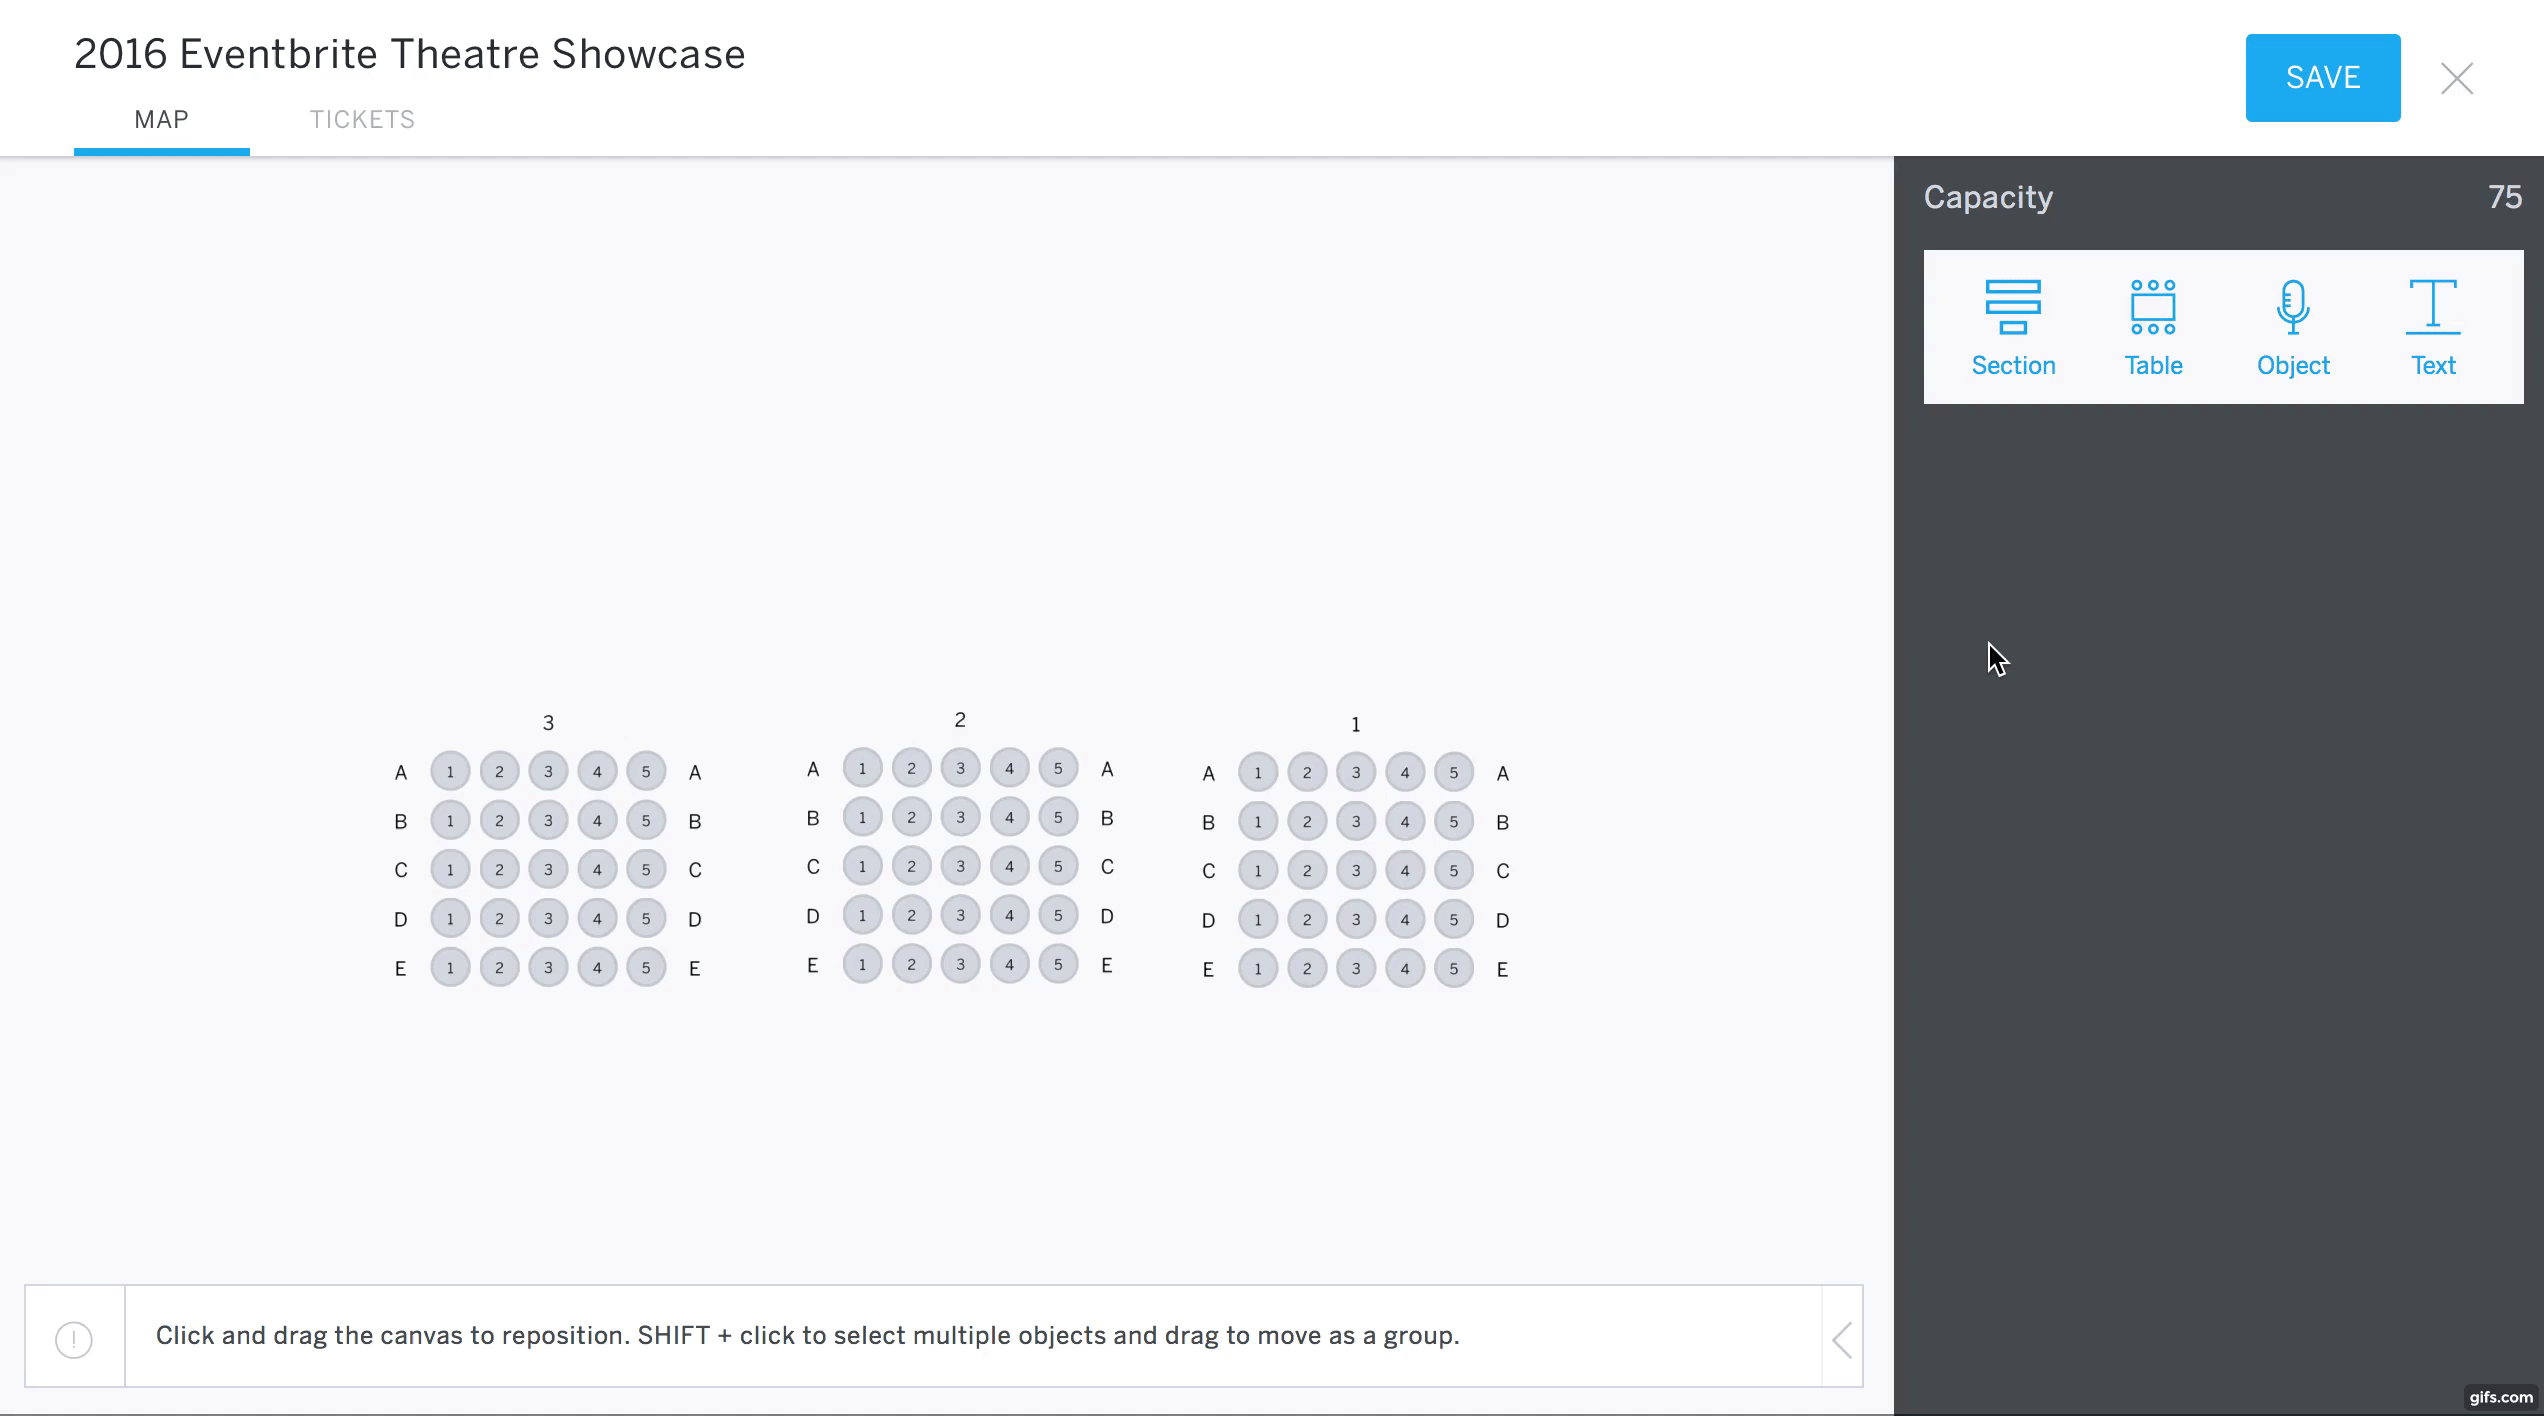Click seat 1 in row C section 3
This screenshot has width=2544, height=1416.
coord(450,870)
